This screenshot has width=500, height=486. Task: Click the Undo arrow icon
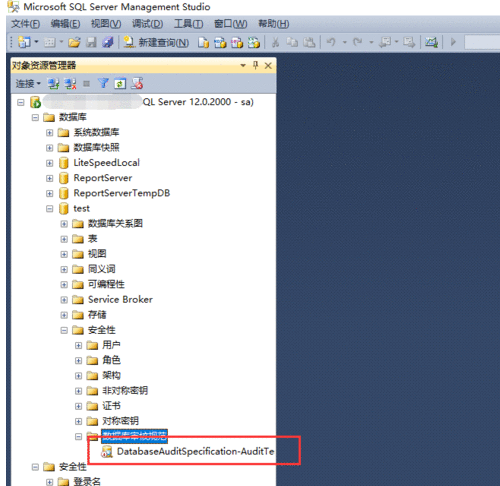click(x=331, y=42)
